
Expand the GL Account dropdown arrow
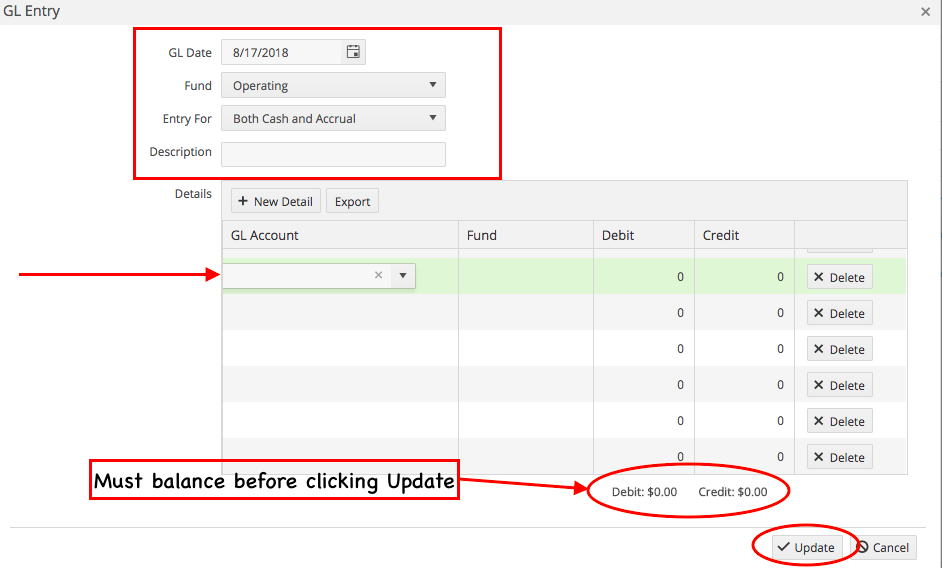(x=403, y=275)
